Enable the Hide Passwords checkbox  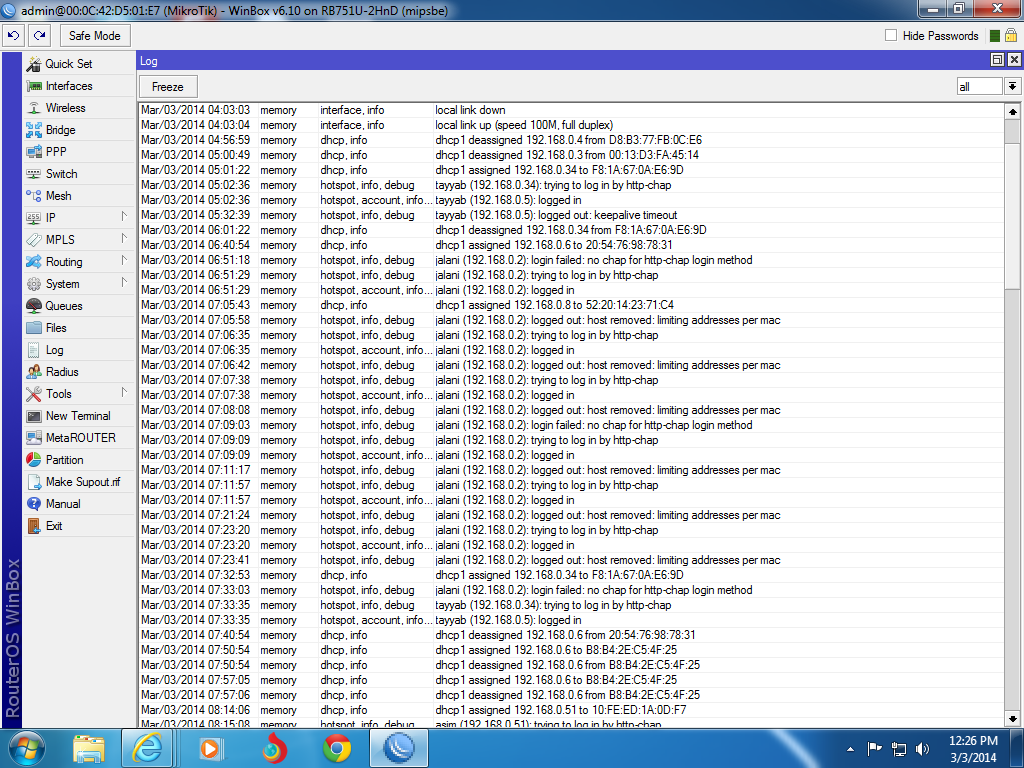coord(889,35)
